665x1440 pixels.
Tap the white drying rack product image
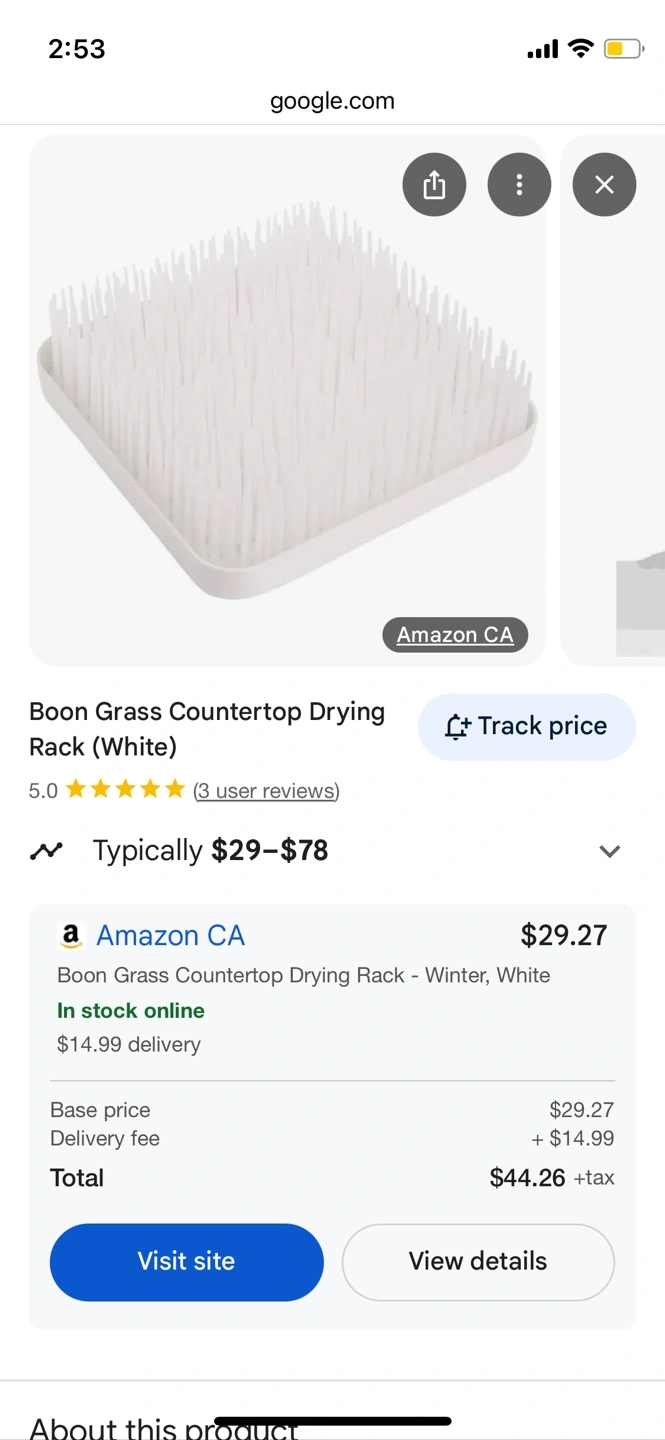(287, 400)
